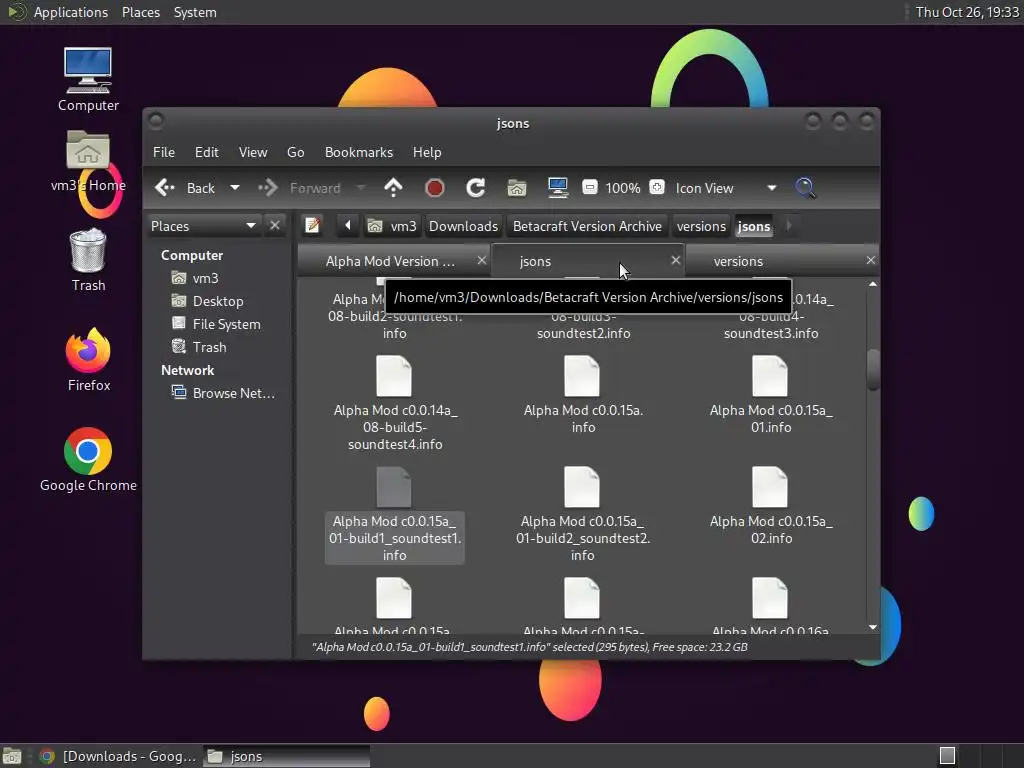Zoom in with the plus button
The image size is (1024, 768).
(657, 187)
